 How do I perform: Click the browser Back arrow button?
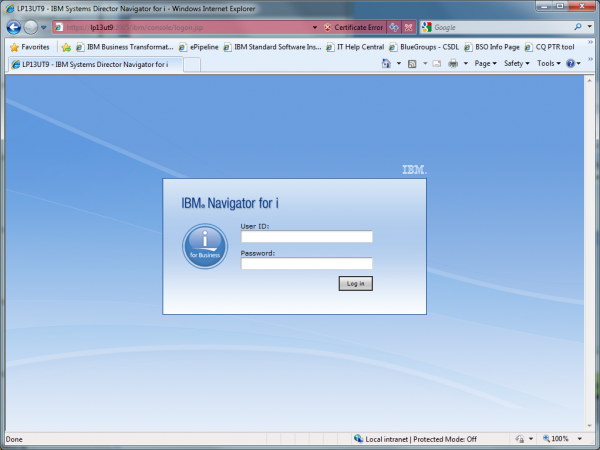click(x=14, y=27)
